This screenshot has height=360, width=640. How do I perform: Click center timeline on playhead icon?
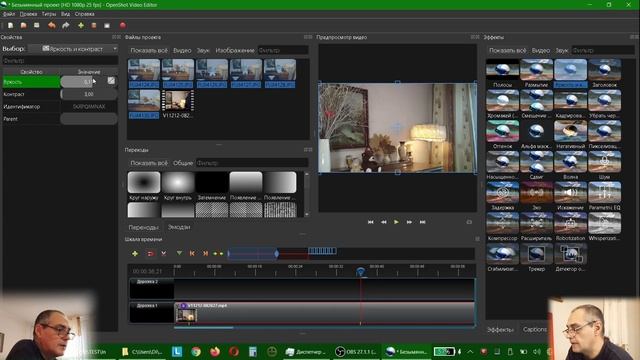(x=218, y=253)
